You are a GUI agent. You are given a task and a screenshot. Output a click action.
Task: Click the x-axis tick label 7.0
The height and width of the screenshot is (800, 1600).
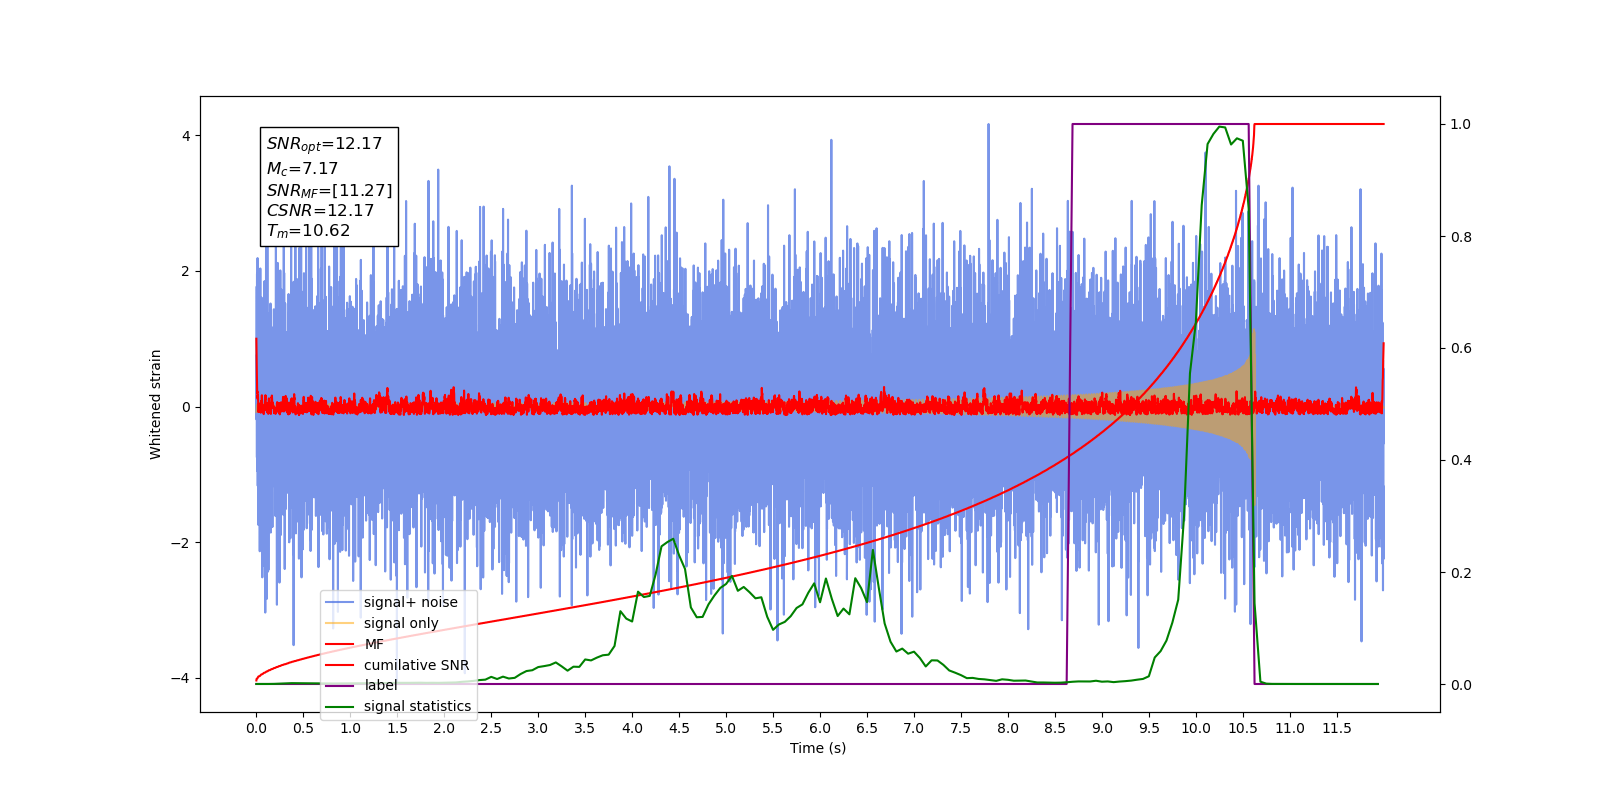[914, 728]
